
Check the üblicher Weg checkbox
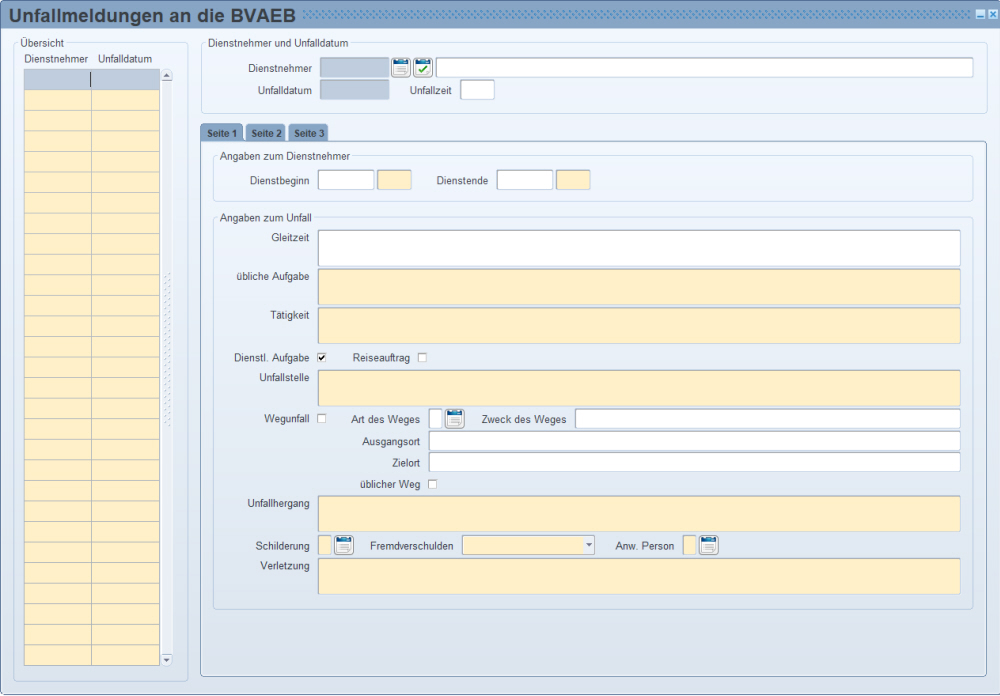432,484
